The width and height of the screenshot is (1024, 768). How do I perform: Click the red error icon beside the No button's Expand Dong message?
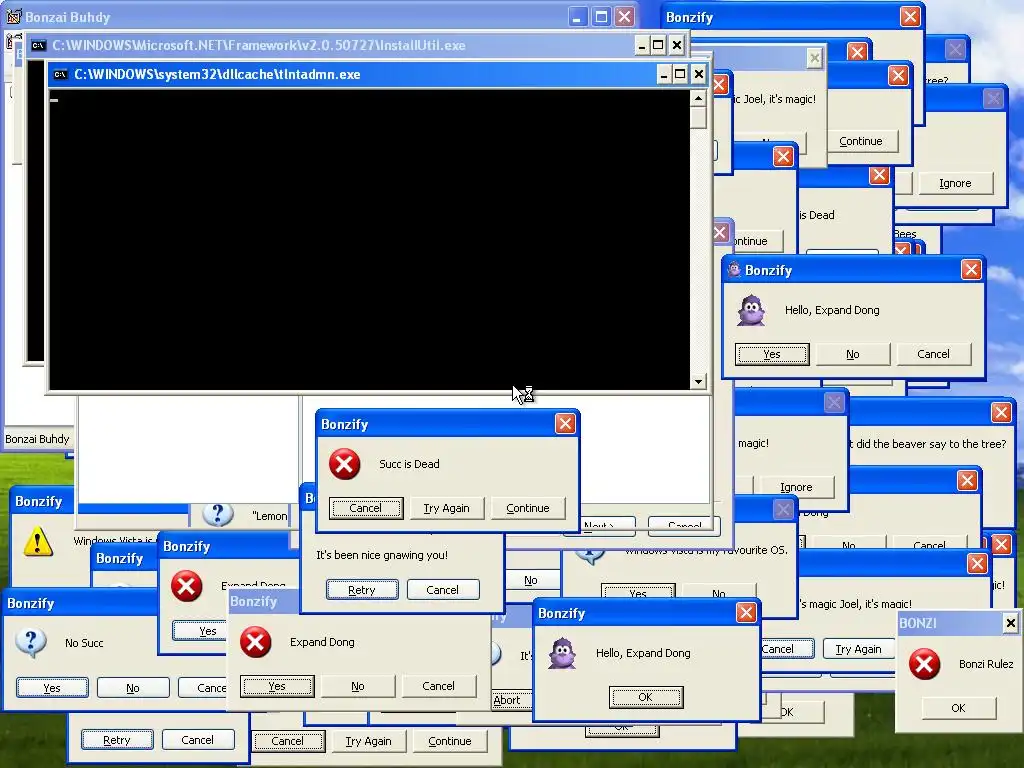pos(255,642)
